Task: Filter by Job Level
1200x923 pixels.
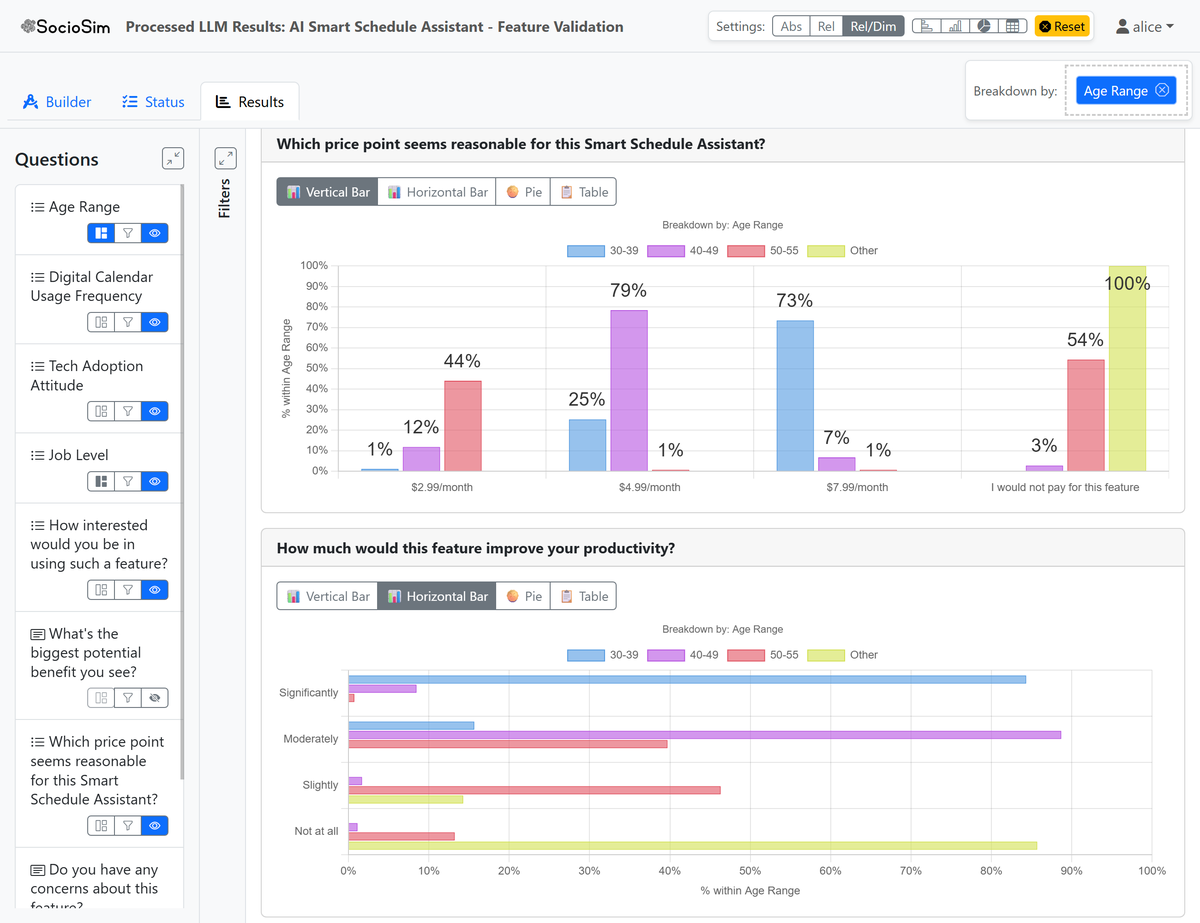Action: point(128,481)
